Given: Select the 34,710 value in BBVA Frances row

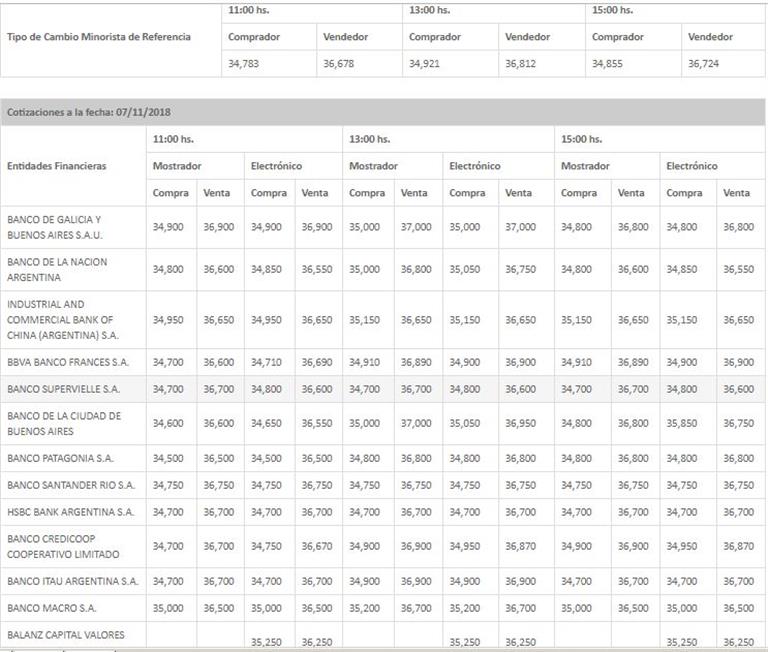Looking at the screenshot, I should [x=268, y=362].
